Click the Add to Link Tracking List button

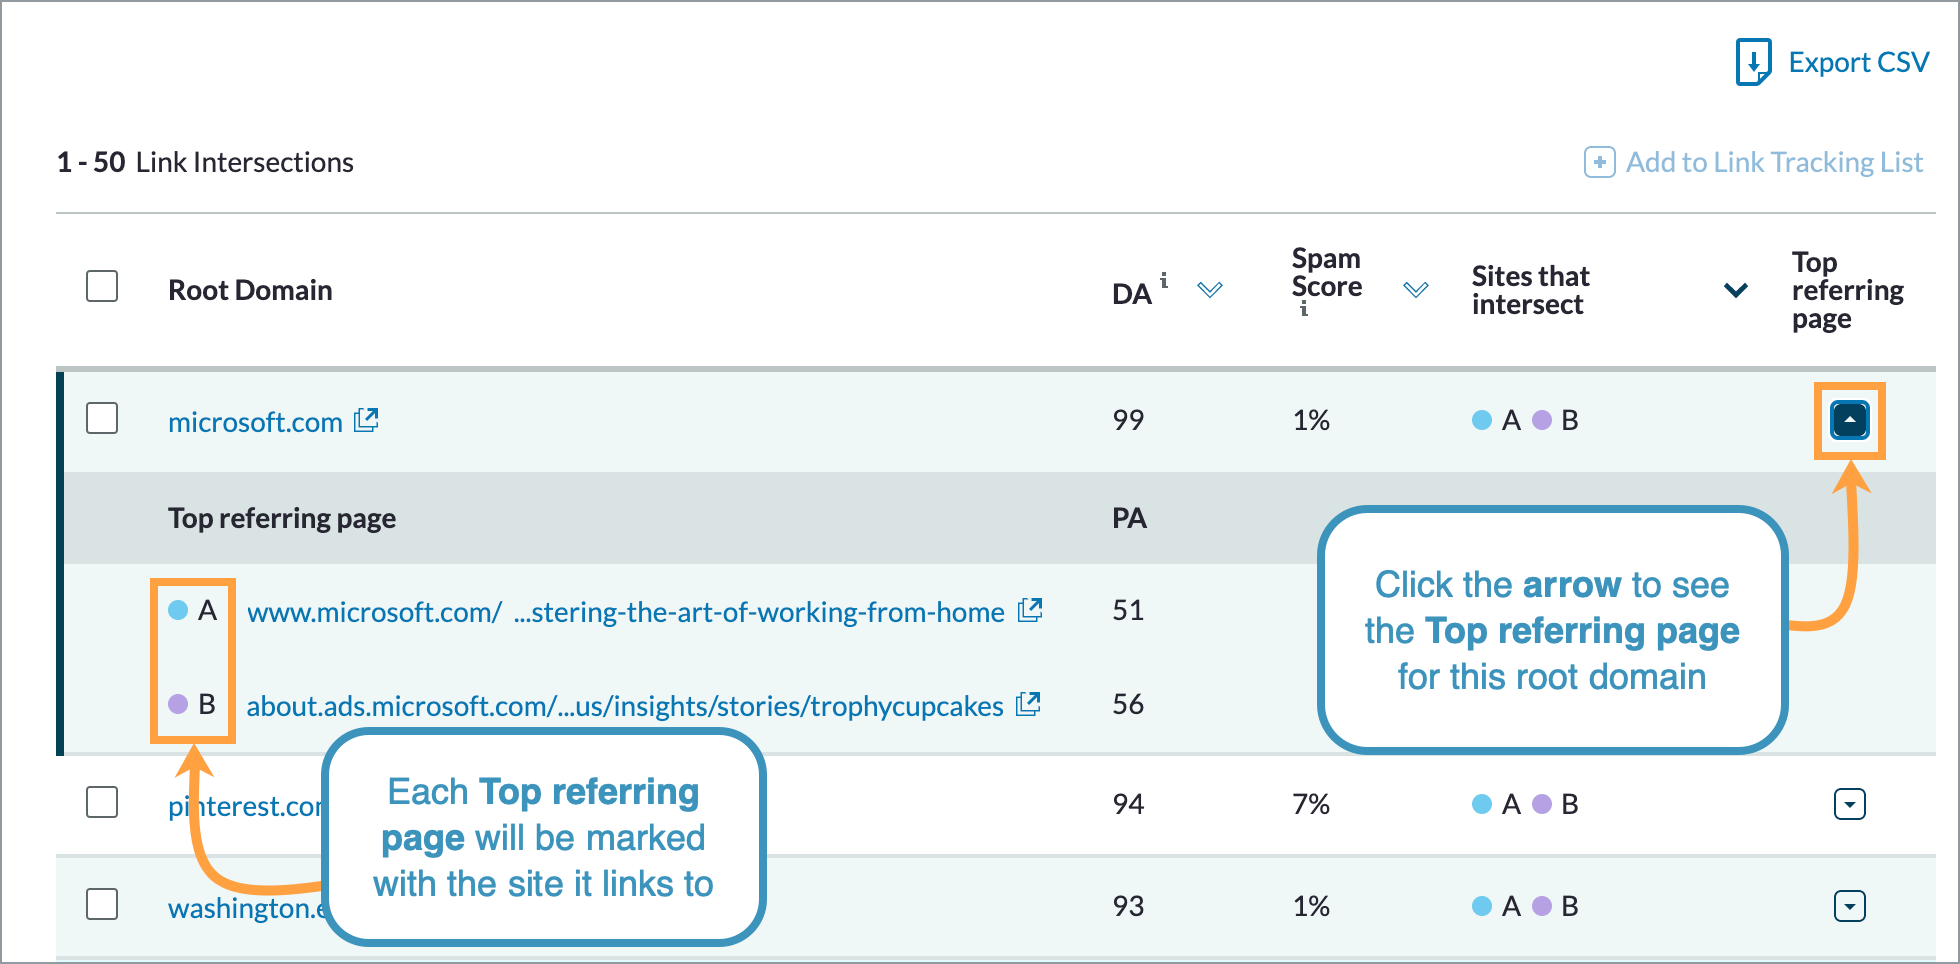1774,161
